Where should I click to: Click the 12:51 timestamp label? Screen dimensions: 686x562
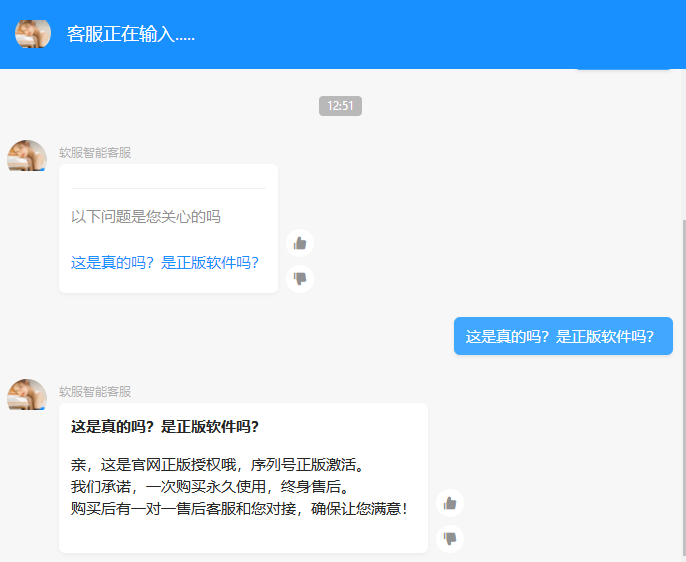[340, 106]
